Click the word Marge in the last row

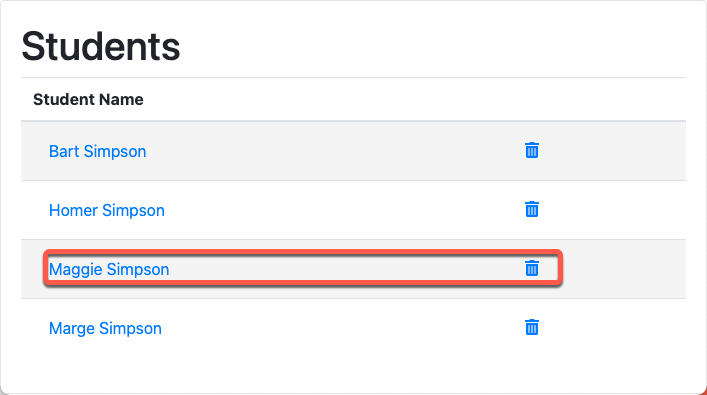72,329
